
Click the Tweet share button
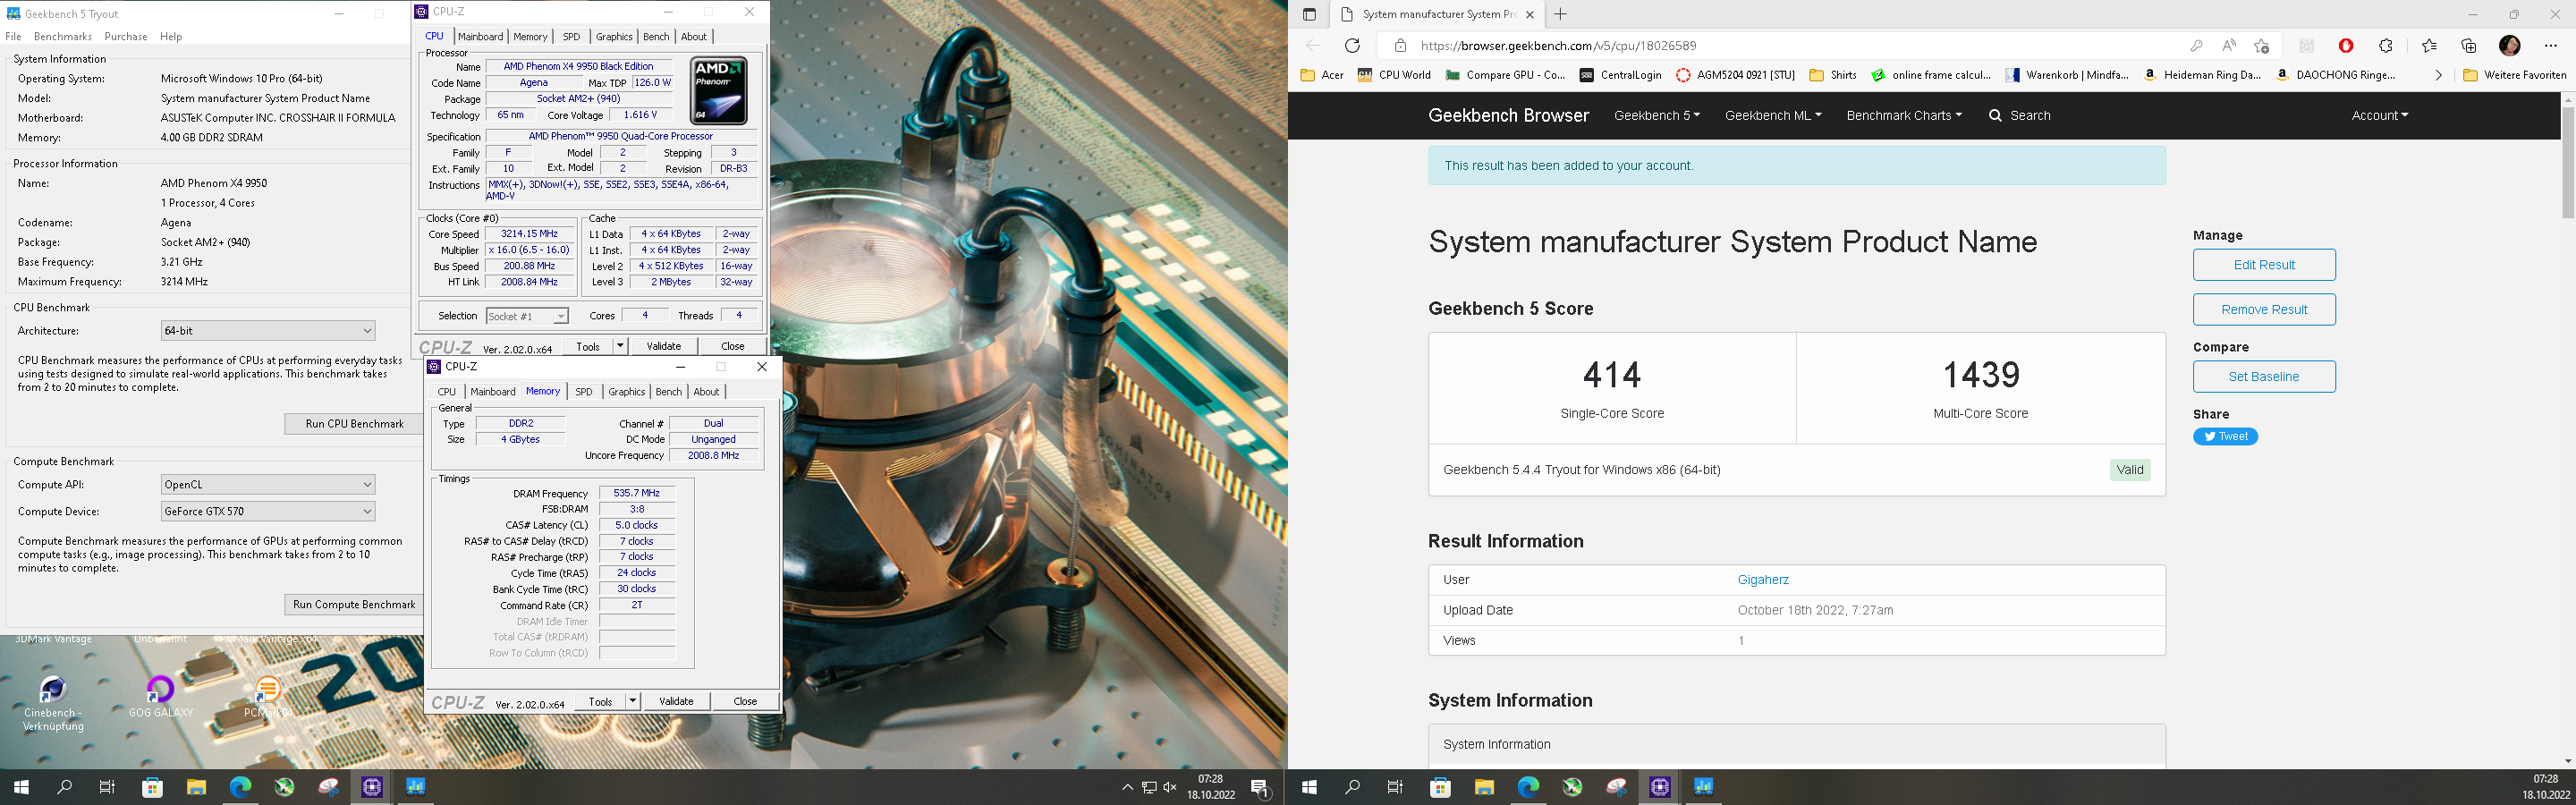[x=2225, y=436]
